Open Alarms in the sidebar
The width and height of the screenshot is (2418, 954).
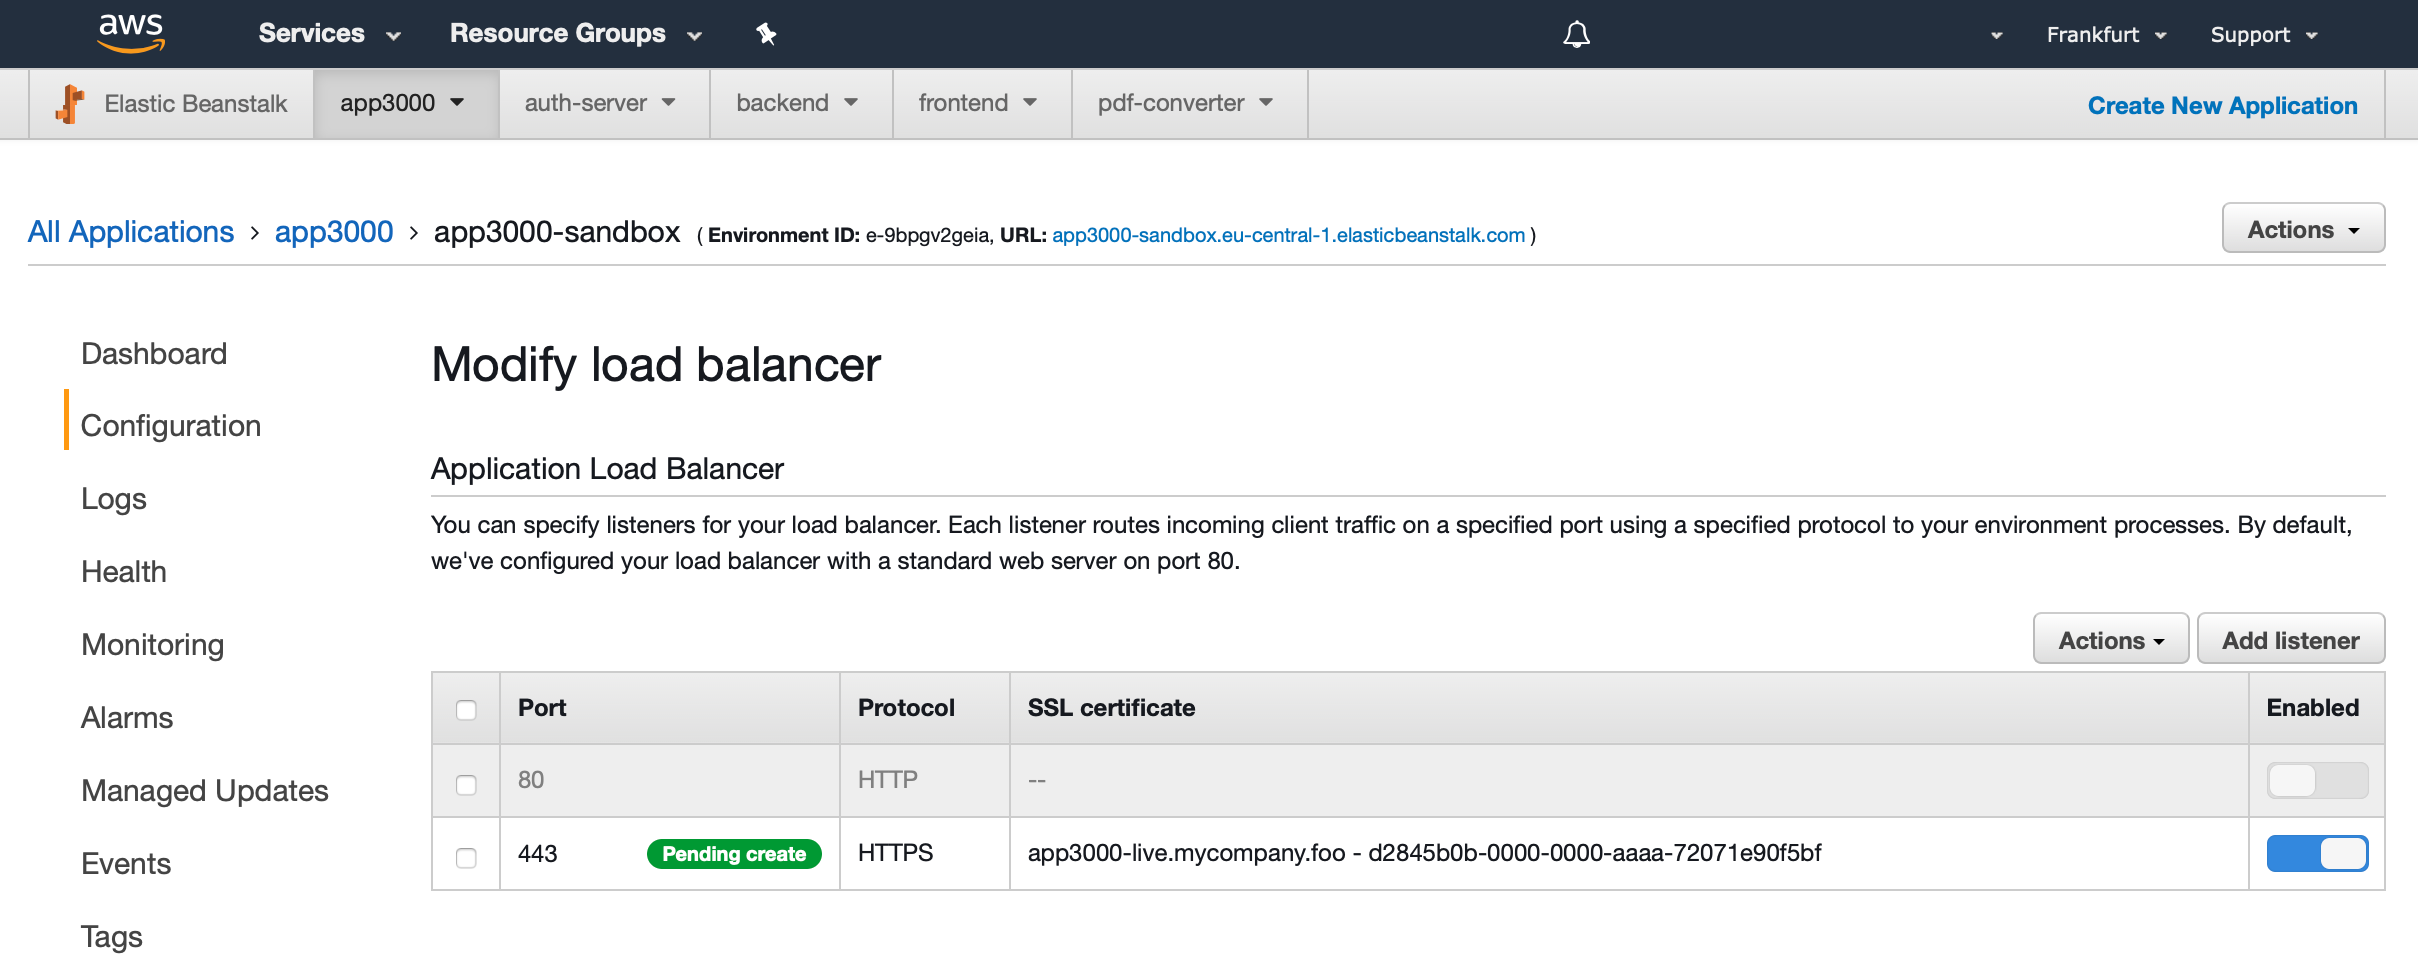[x=127, y=718]
